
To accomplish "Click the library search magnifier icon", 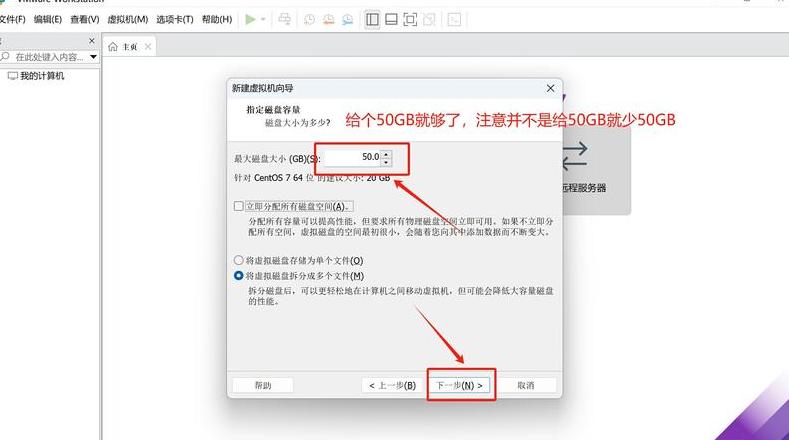I will pyautogui.click(x=5, y=56).
